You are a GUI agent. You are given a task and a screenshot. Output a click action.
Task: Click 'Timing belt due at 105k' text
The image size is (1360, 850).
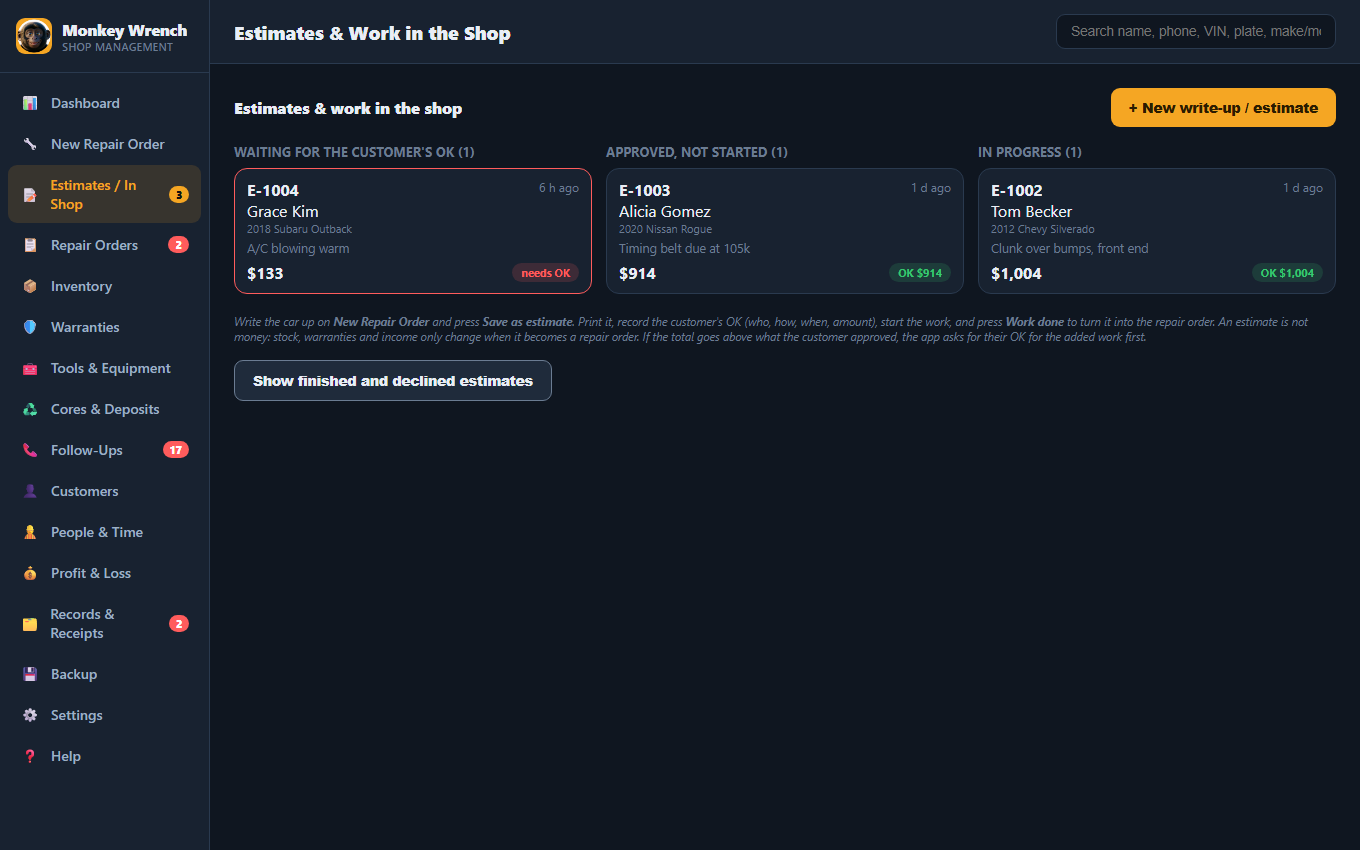pos(684,249)
